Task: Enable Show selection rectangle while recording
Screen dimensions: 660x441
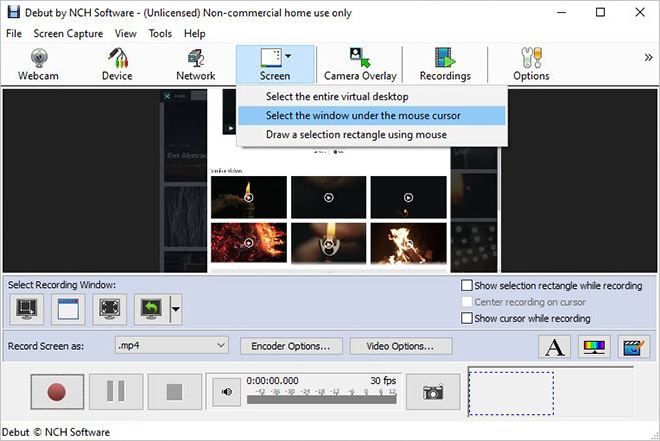Action: (x=466, y=286)
